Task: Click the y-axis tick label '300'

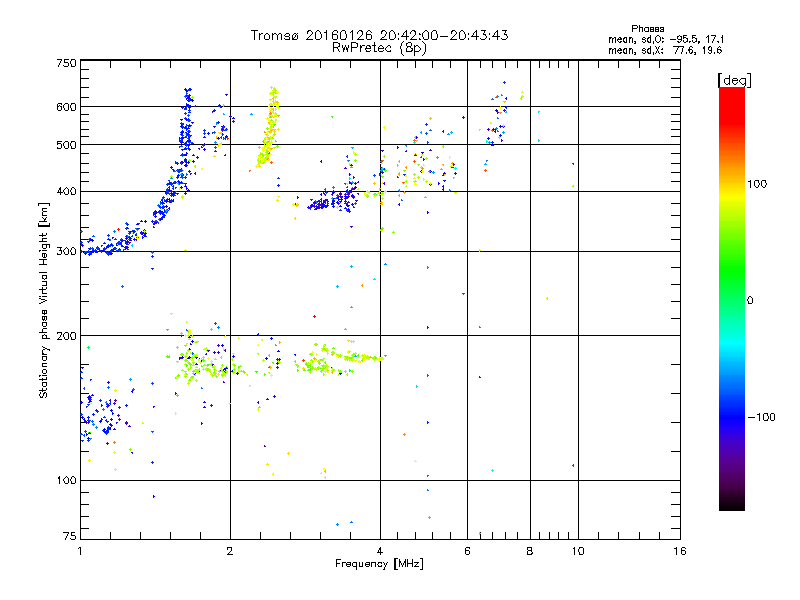Action: [x=66, y=251]
